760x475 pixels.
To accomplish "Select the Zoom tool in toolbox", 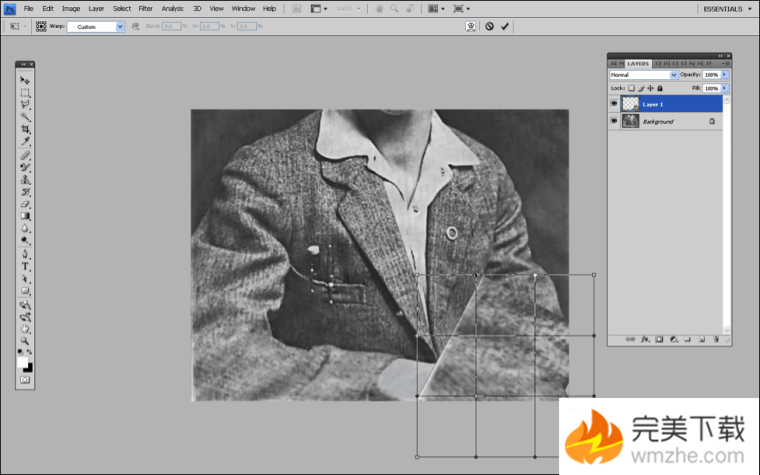I will coord(25,341).
